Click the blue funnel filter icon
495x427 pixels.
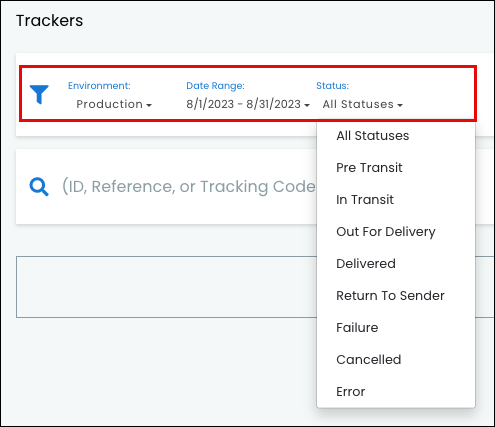click(39, 94)
